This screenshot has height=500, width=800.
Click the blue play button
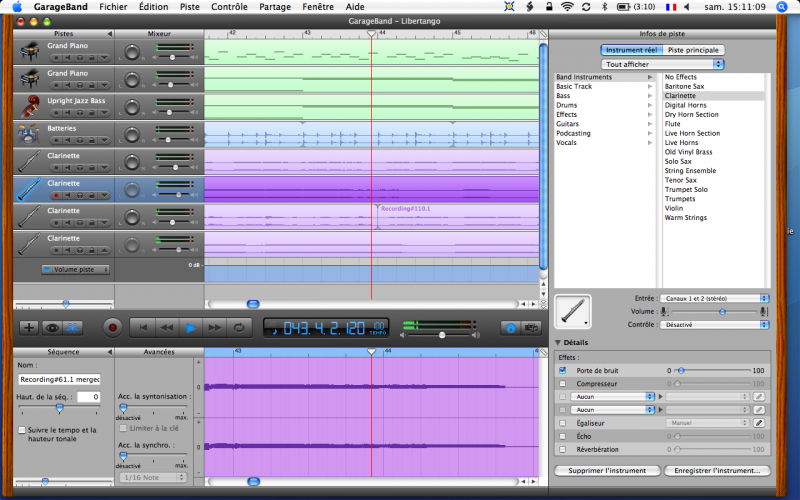[191, 328]
